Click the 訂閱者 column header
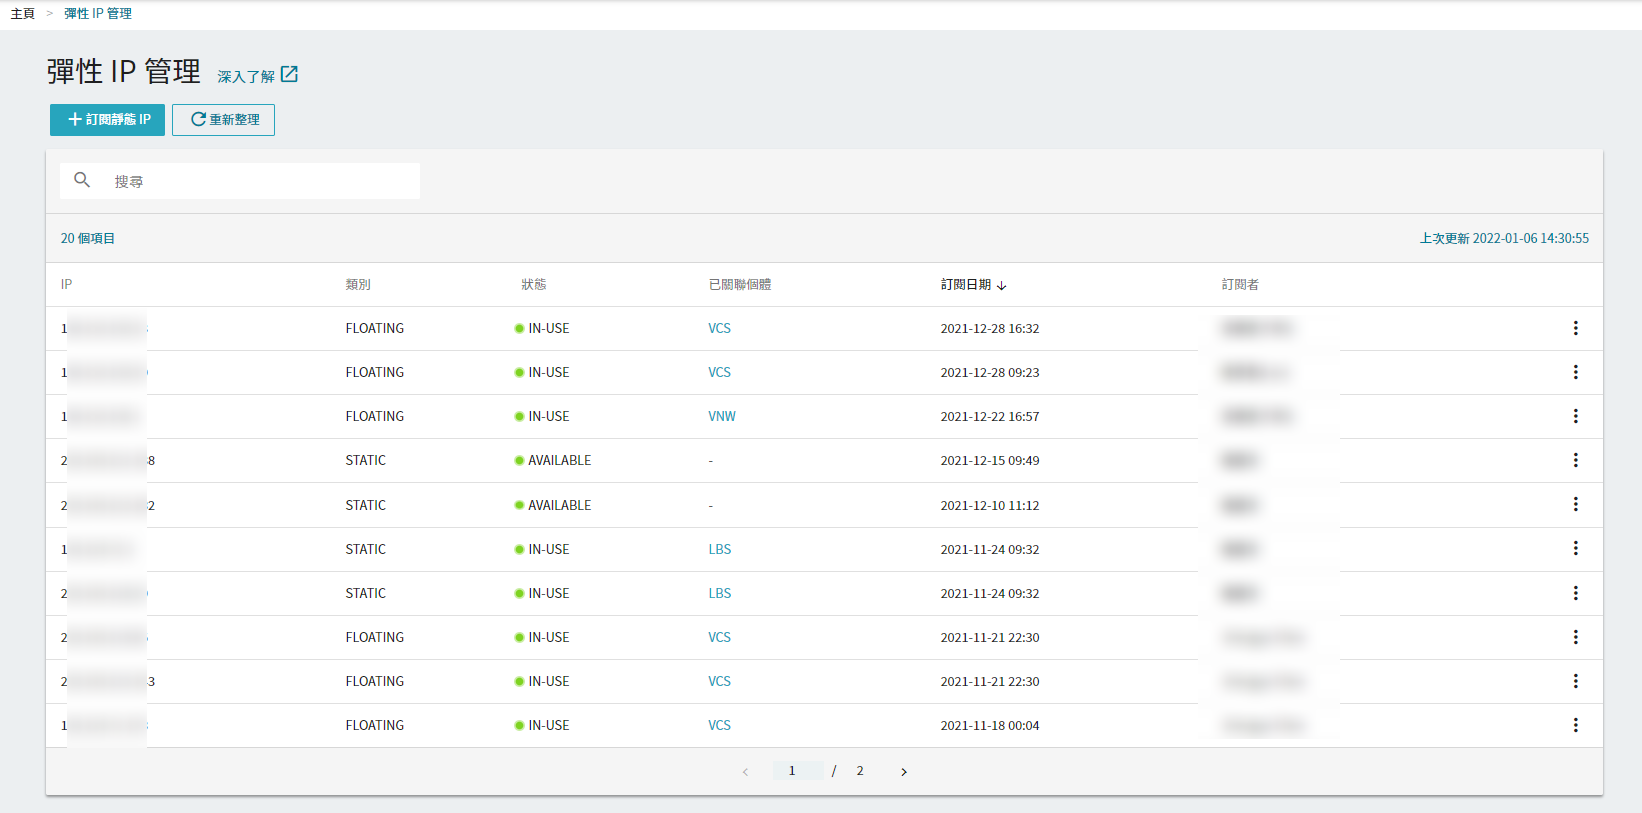Screen dimensions: 1642x813 point(1240,285)
